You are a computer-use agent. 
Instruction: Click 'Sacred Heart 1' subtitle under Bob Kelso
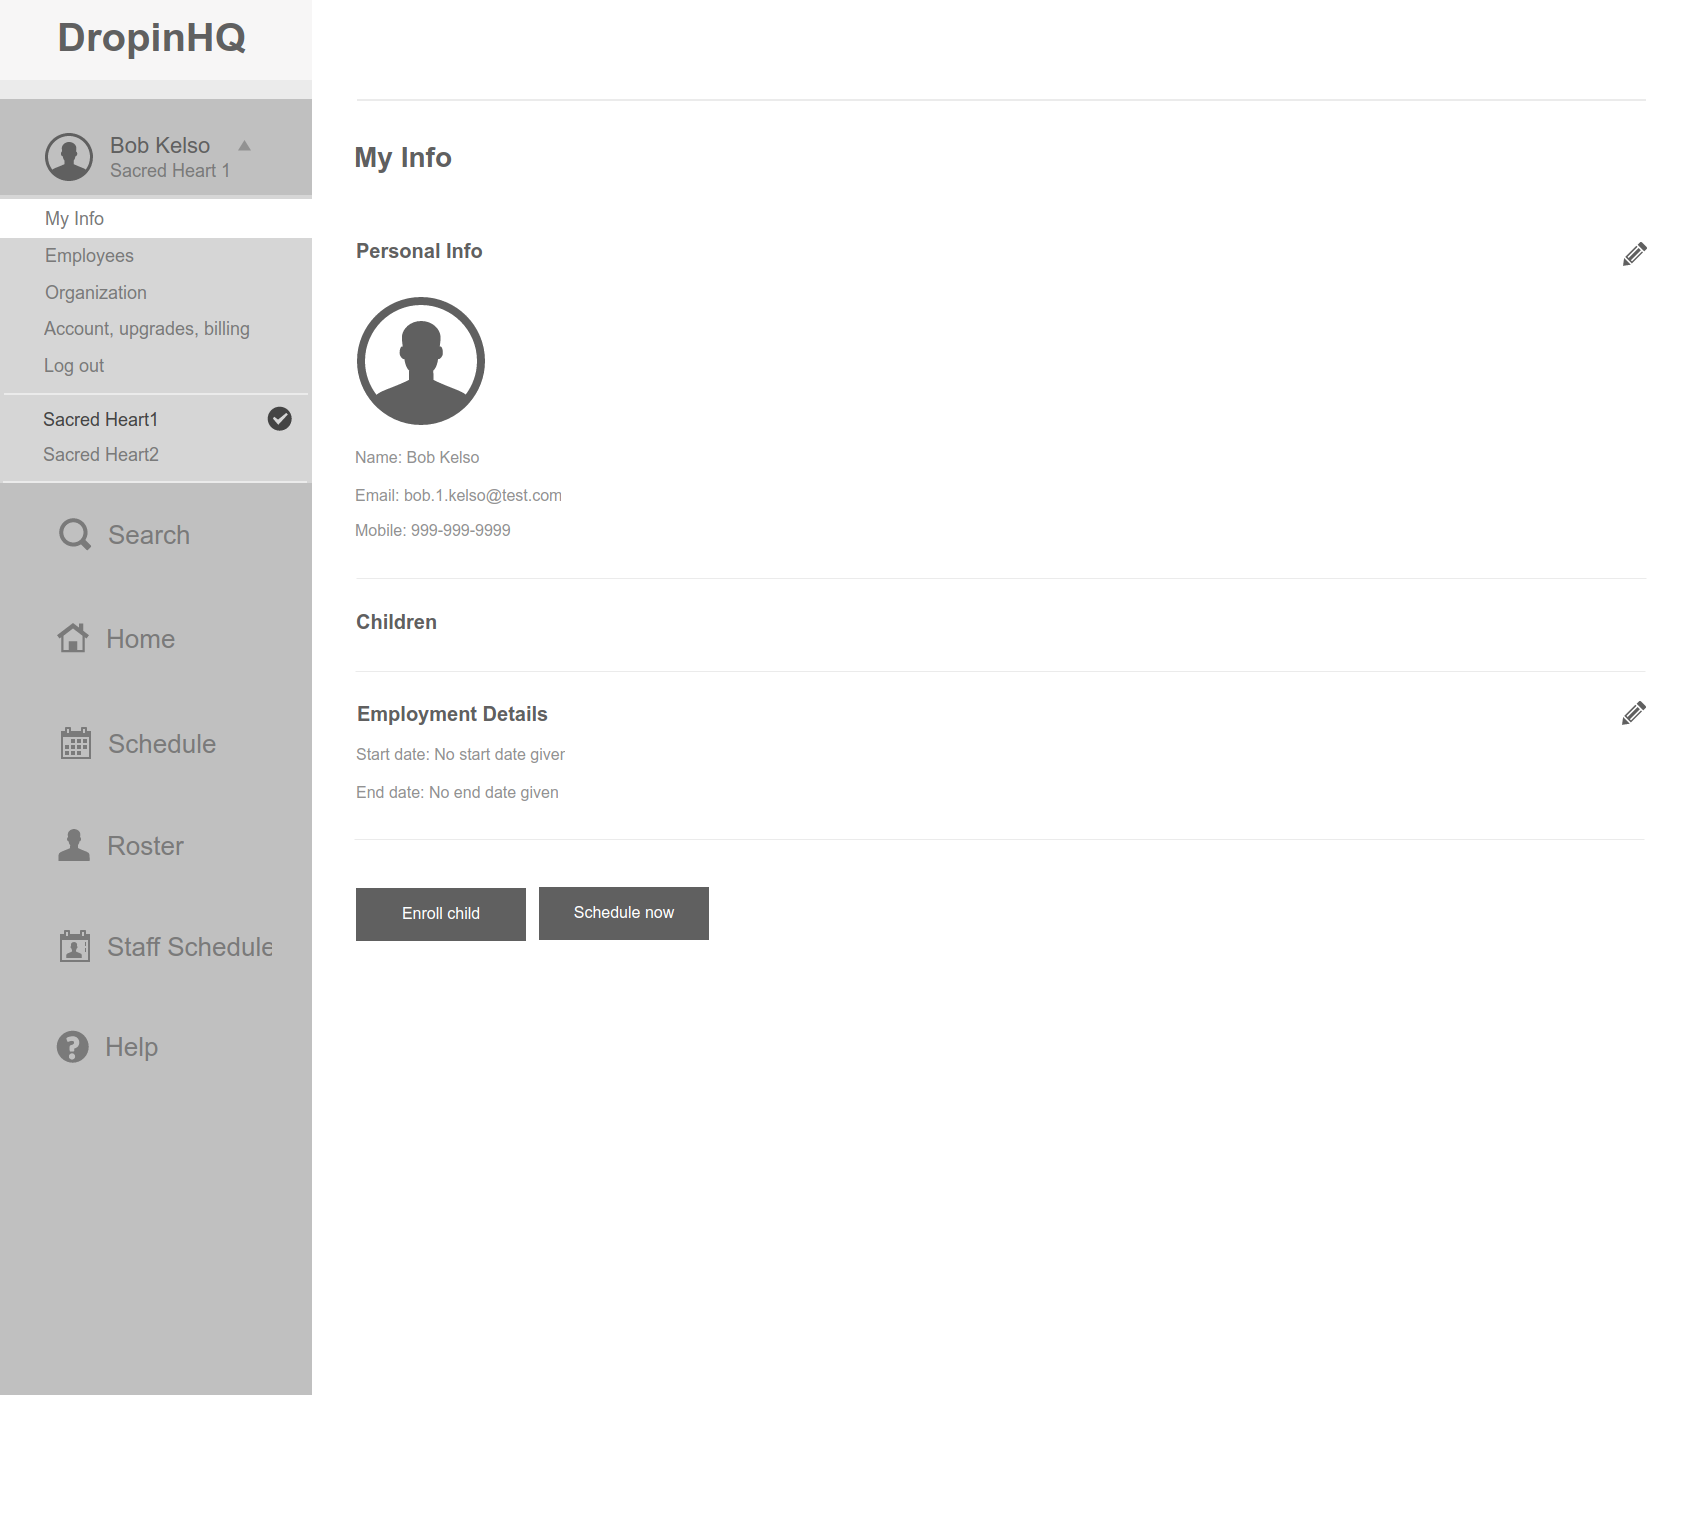point(170,171)
